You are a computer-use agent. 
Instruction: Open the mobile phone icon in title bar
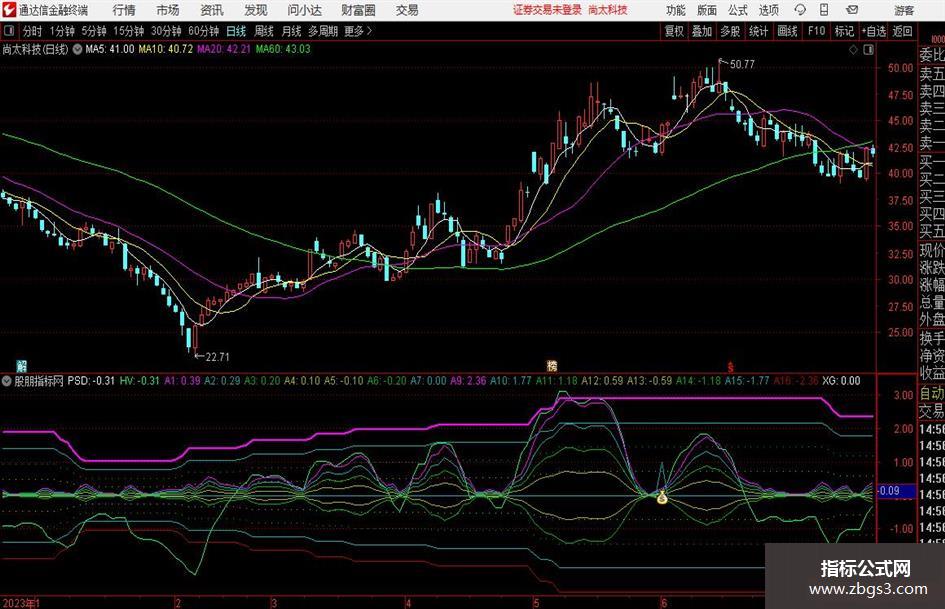824,10
